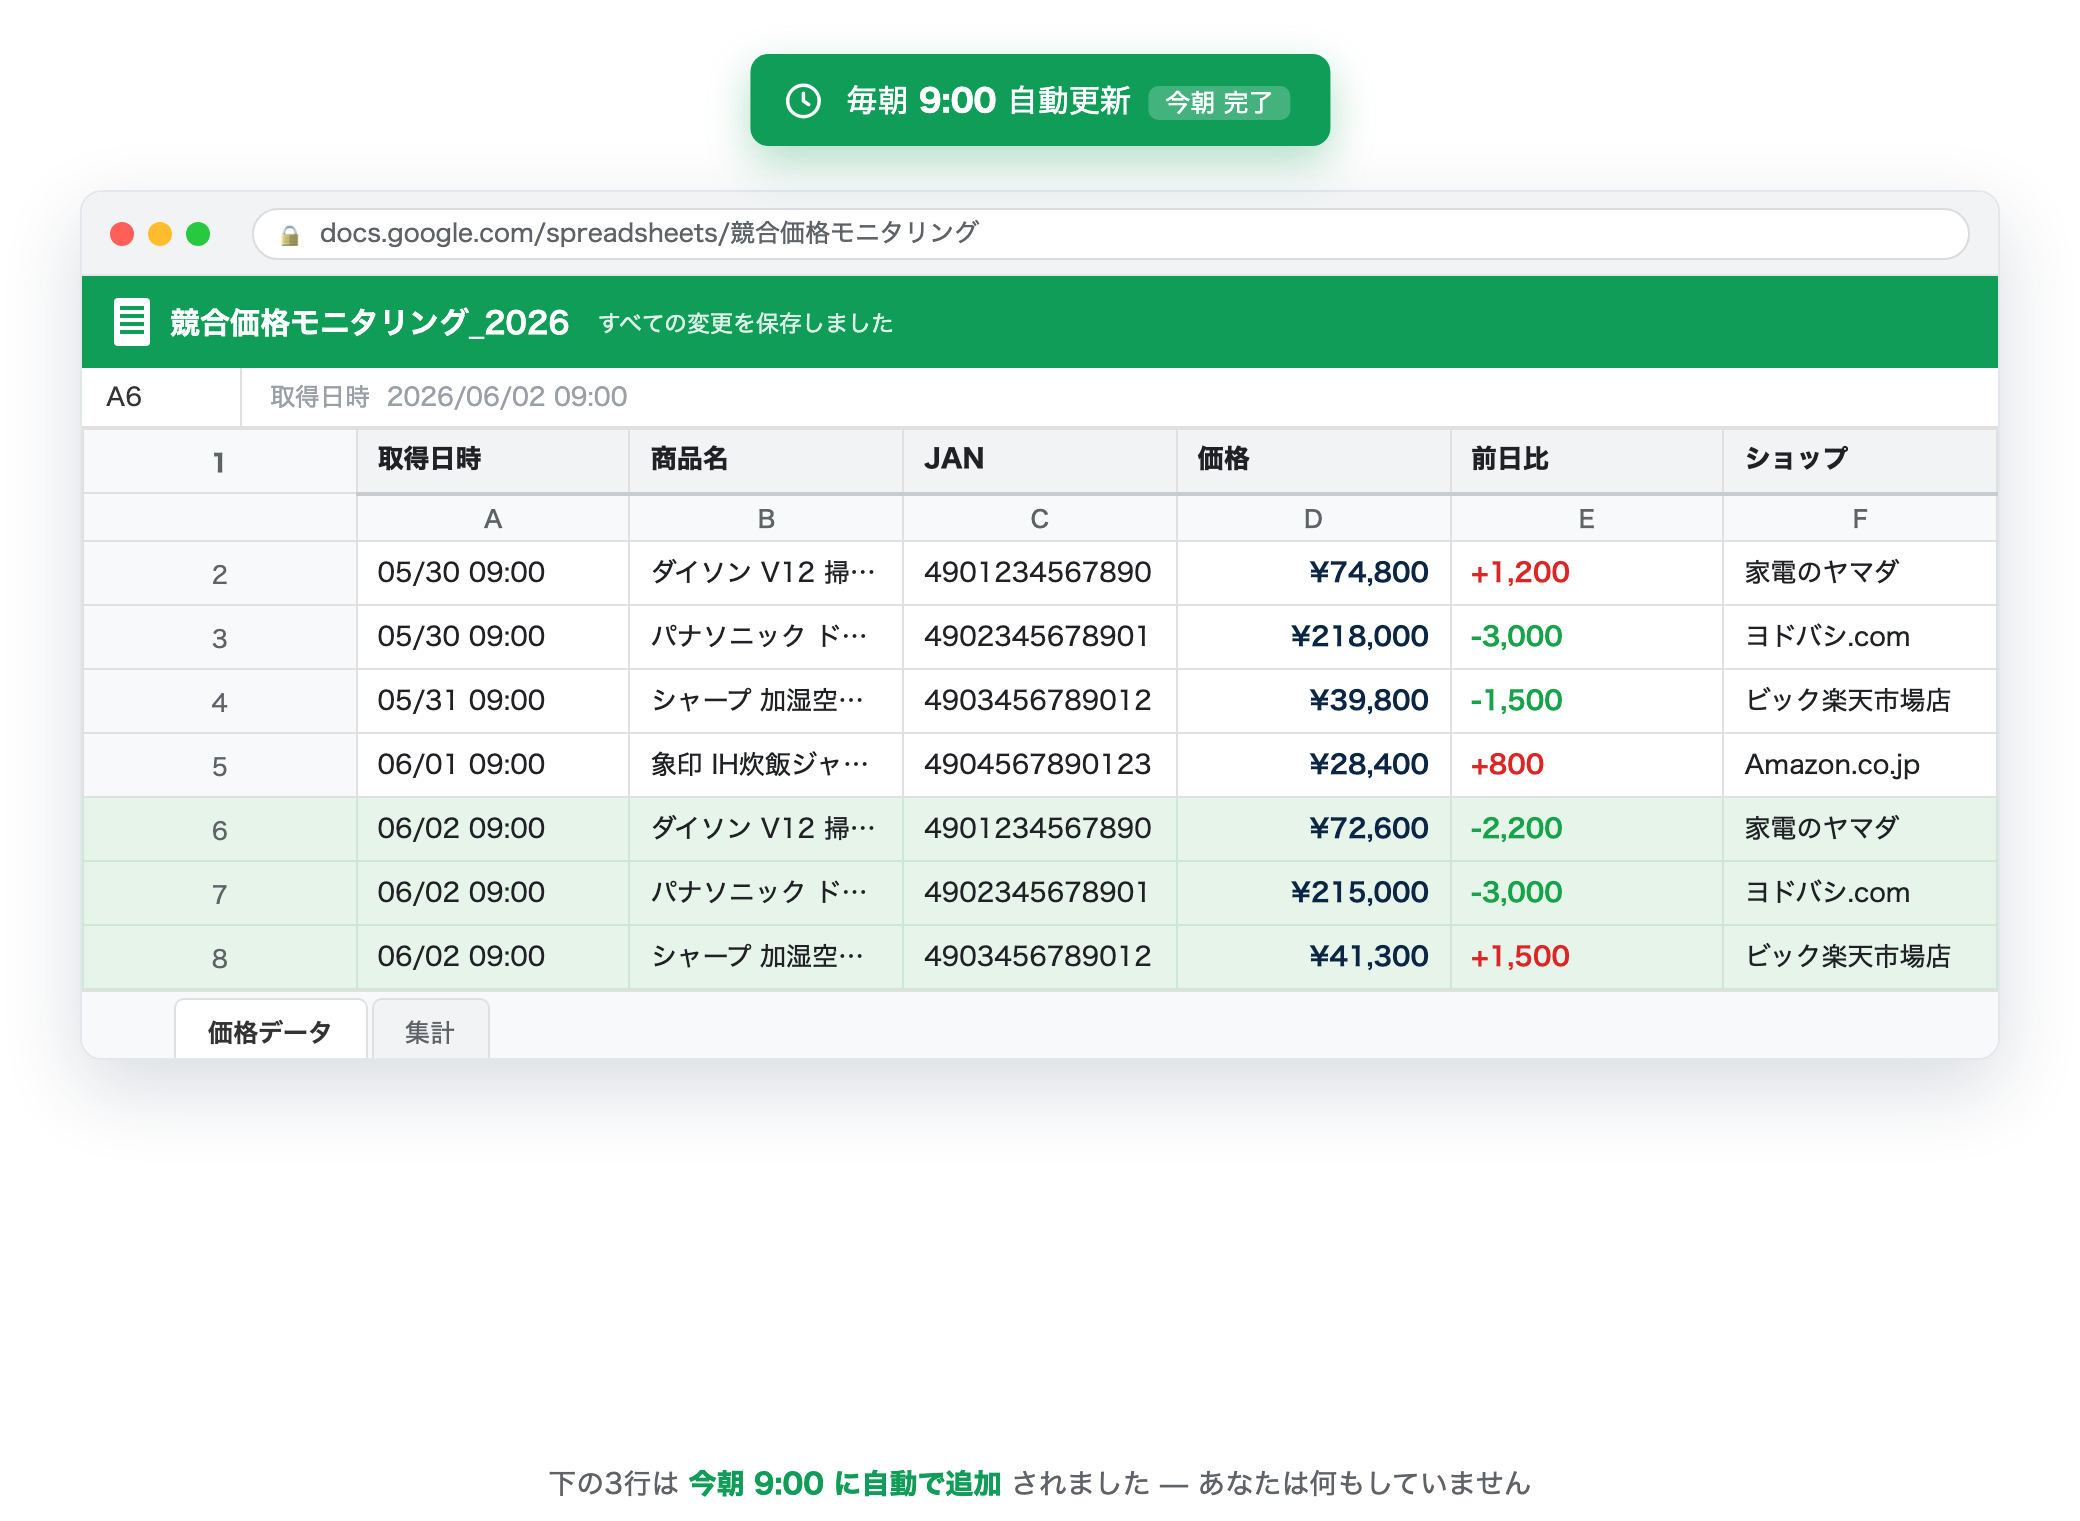
Task: Click the price cell ¥72,600
Action: click(1313, 829)
